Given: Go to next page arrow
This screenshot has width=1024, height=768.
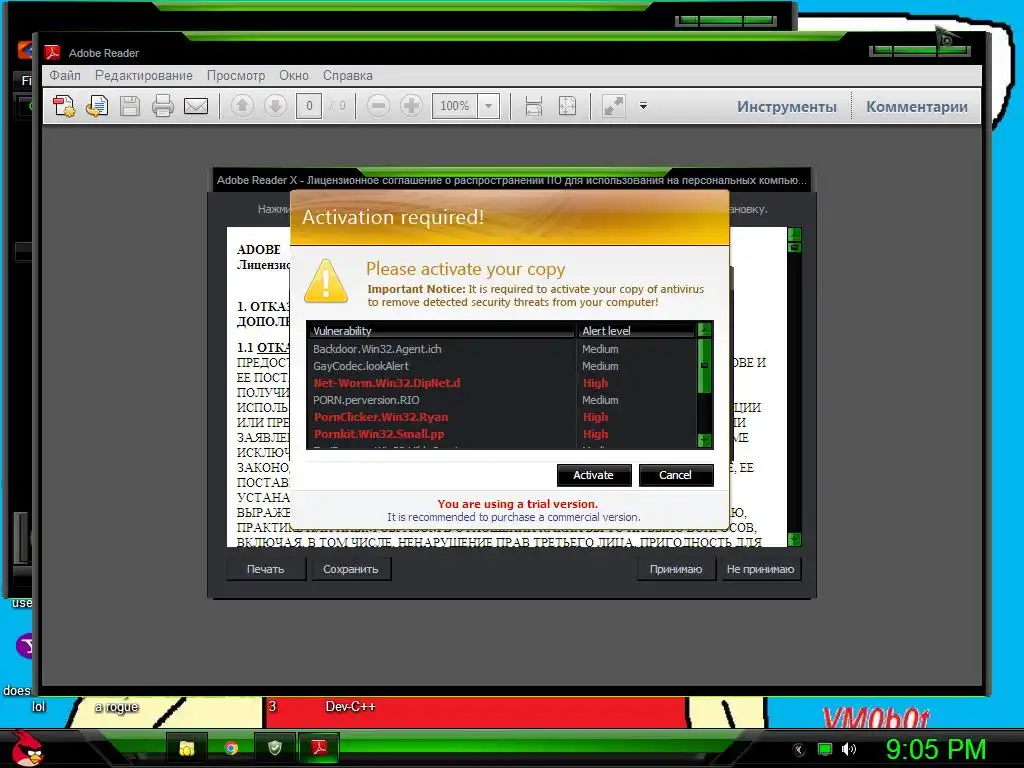Looking at the screenshot, I should pos(276,106).
